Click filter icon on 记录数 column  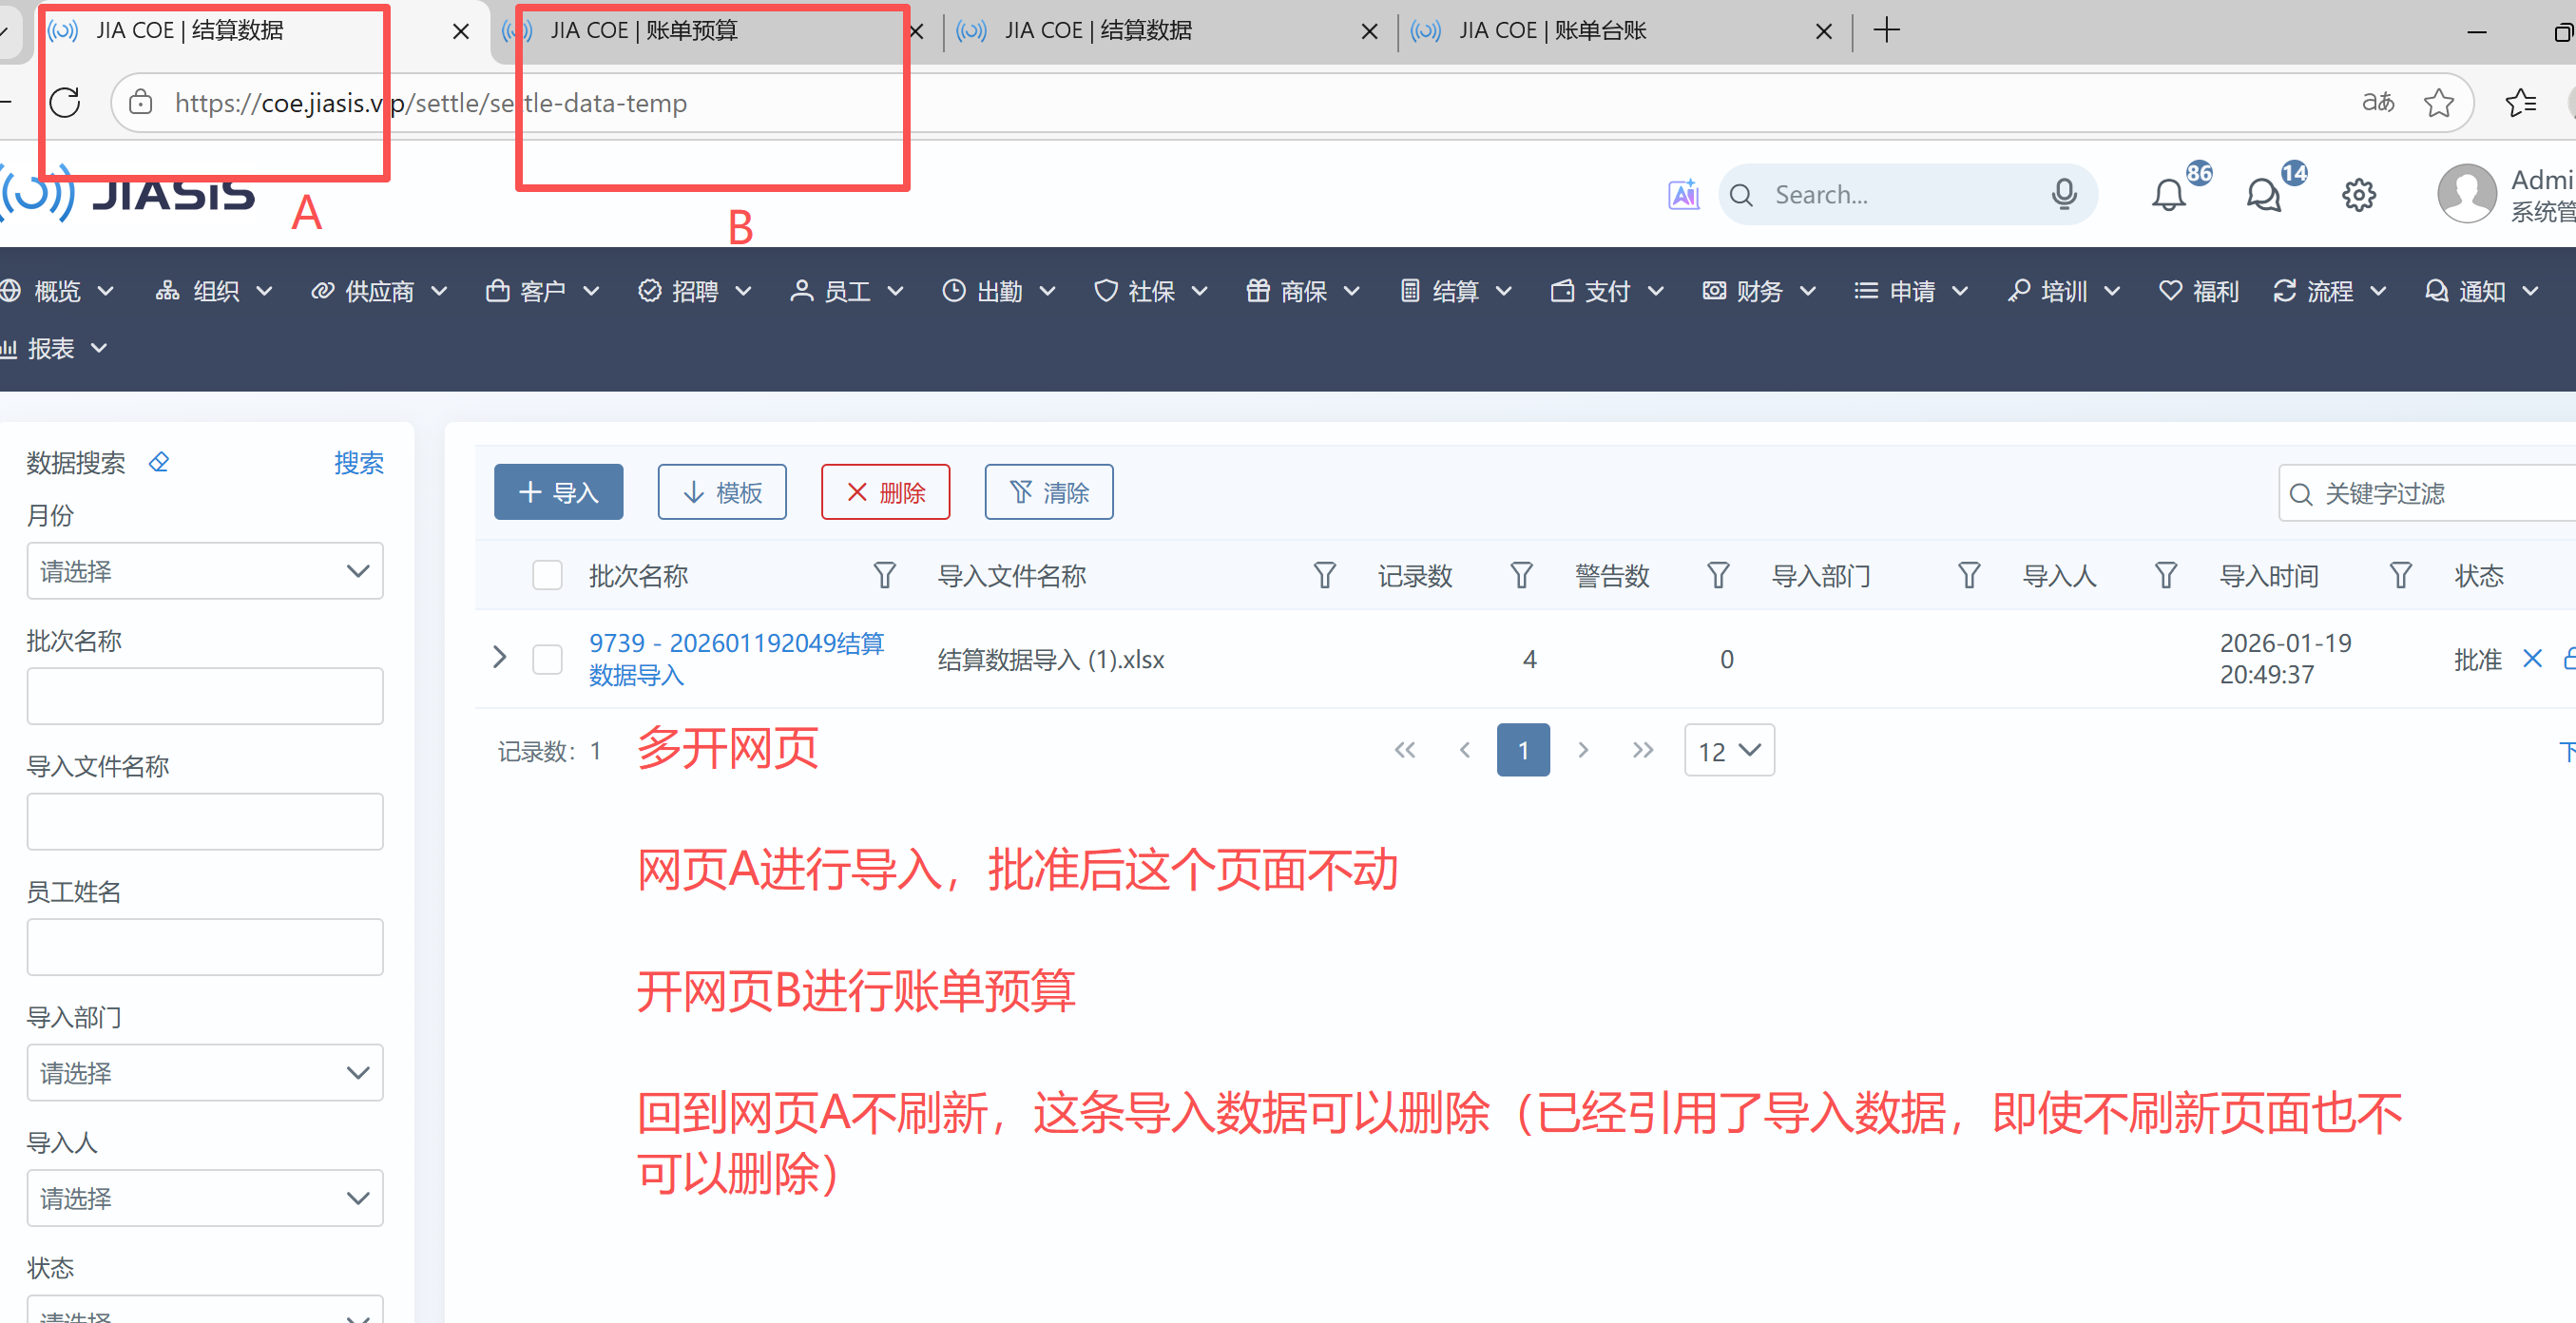point(1521,576)
